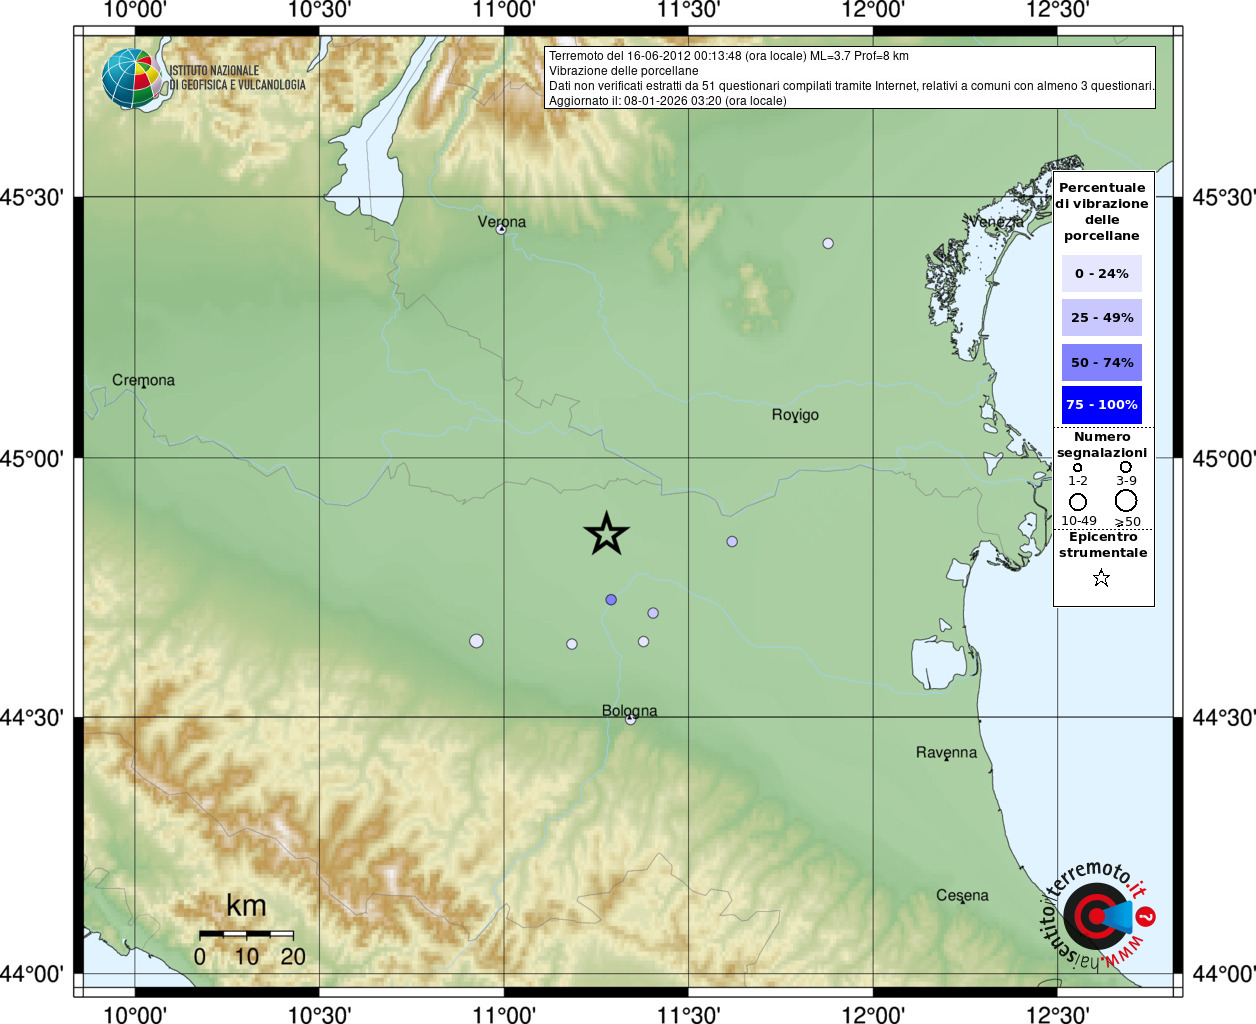Click the haisentitoilterremoto.it logo
This screenshot has width=1256, height=1024.
coord(1098,914)
